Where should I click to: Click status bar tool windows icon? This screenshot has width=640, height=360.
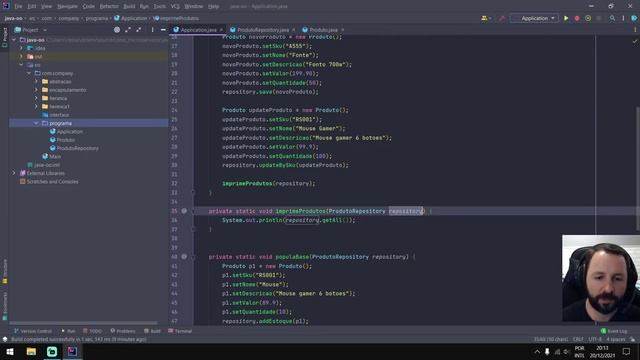point(5,339)
